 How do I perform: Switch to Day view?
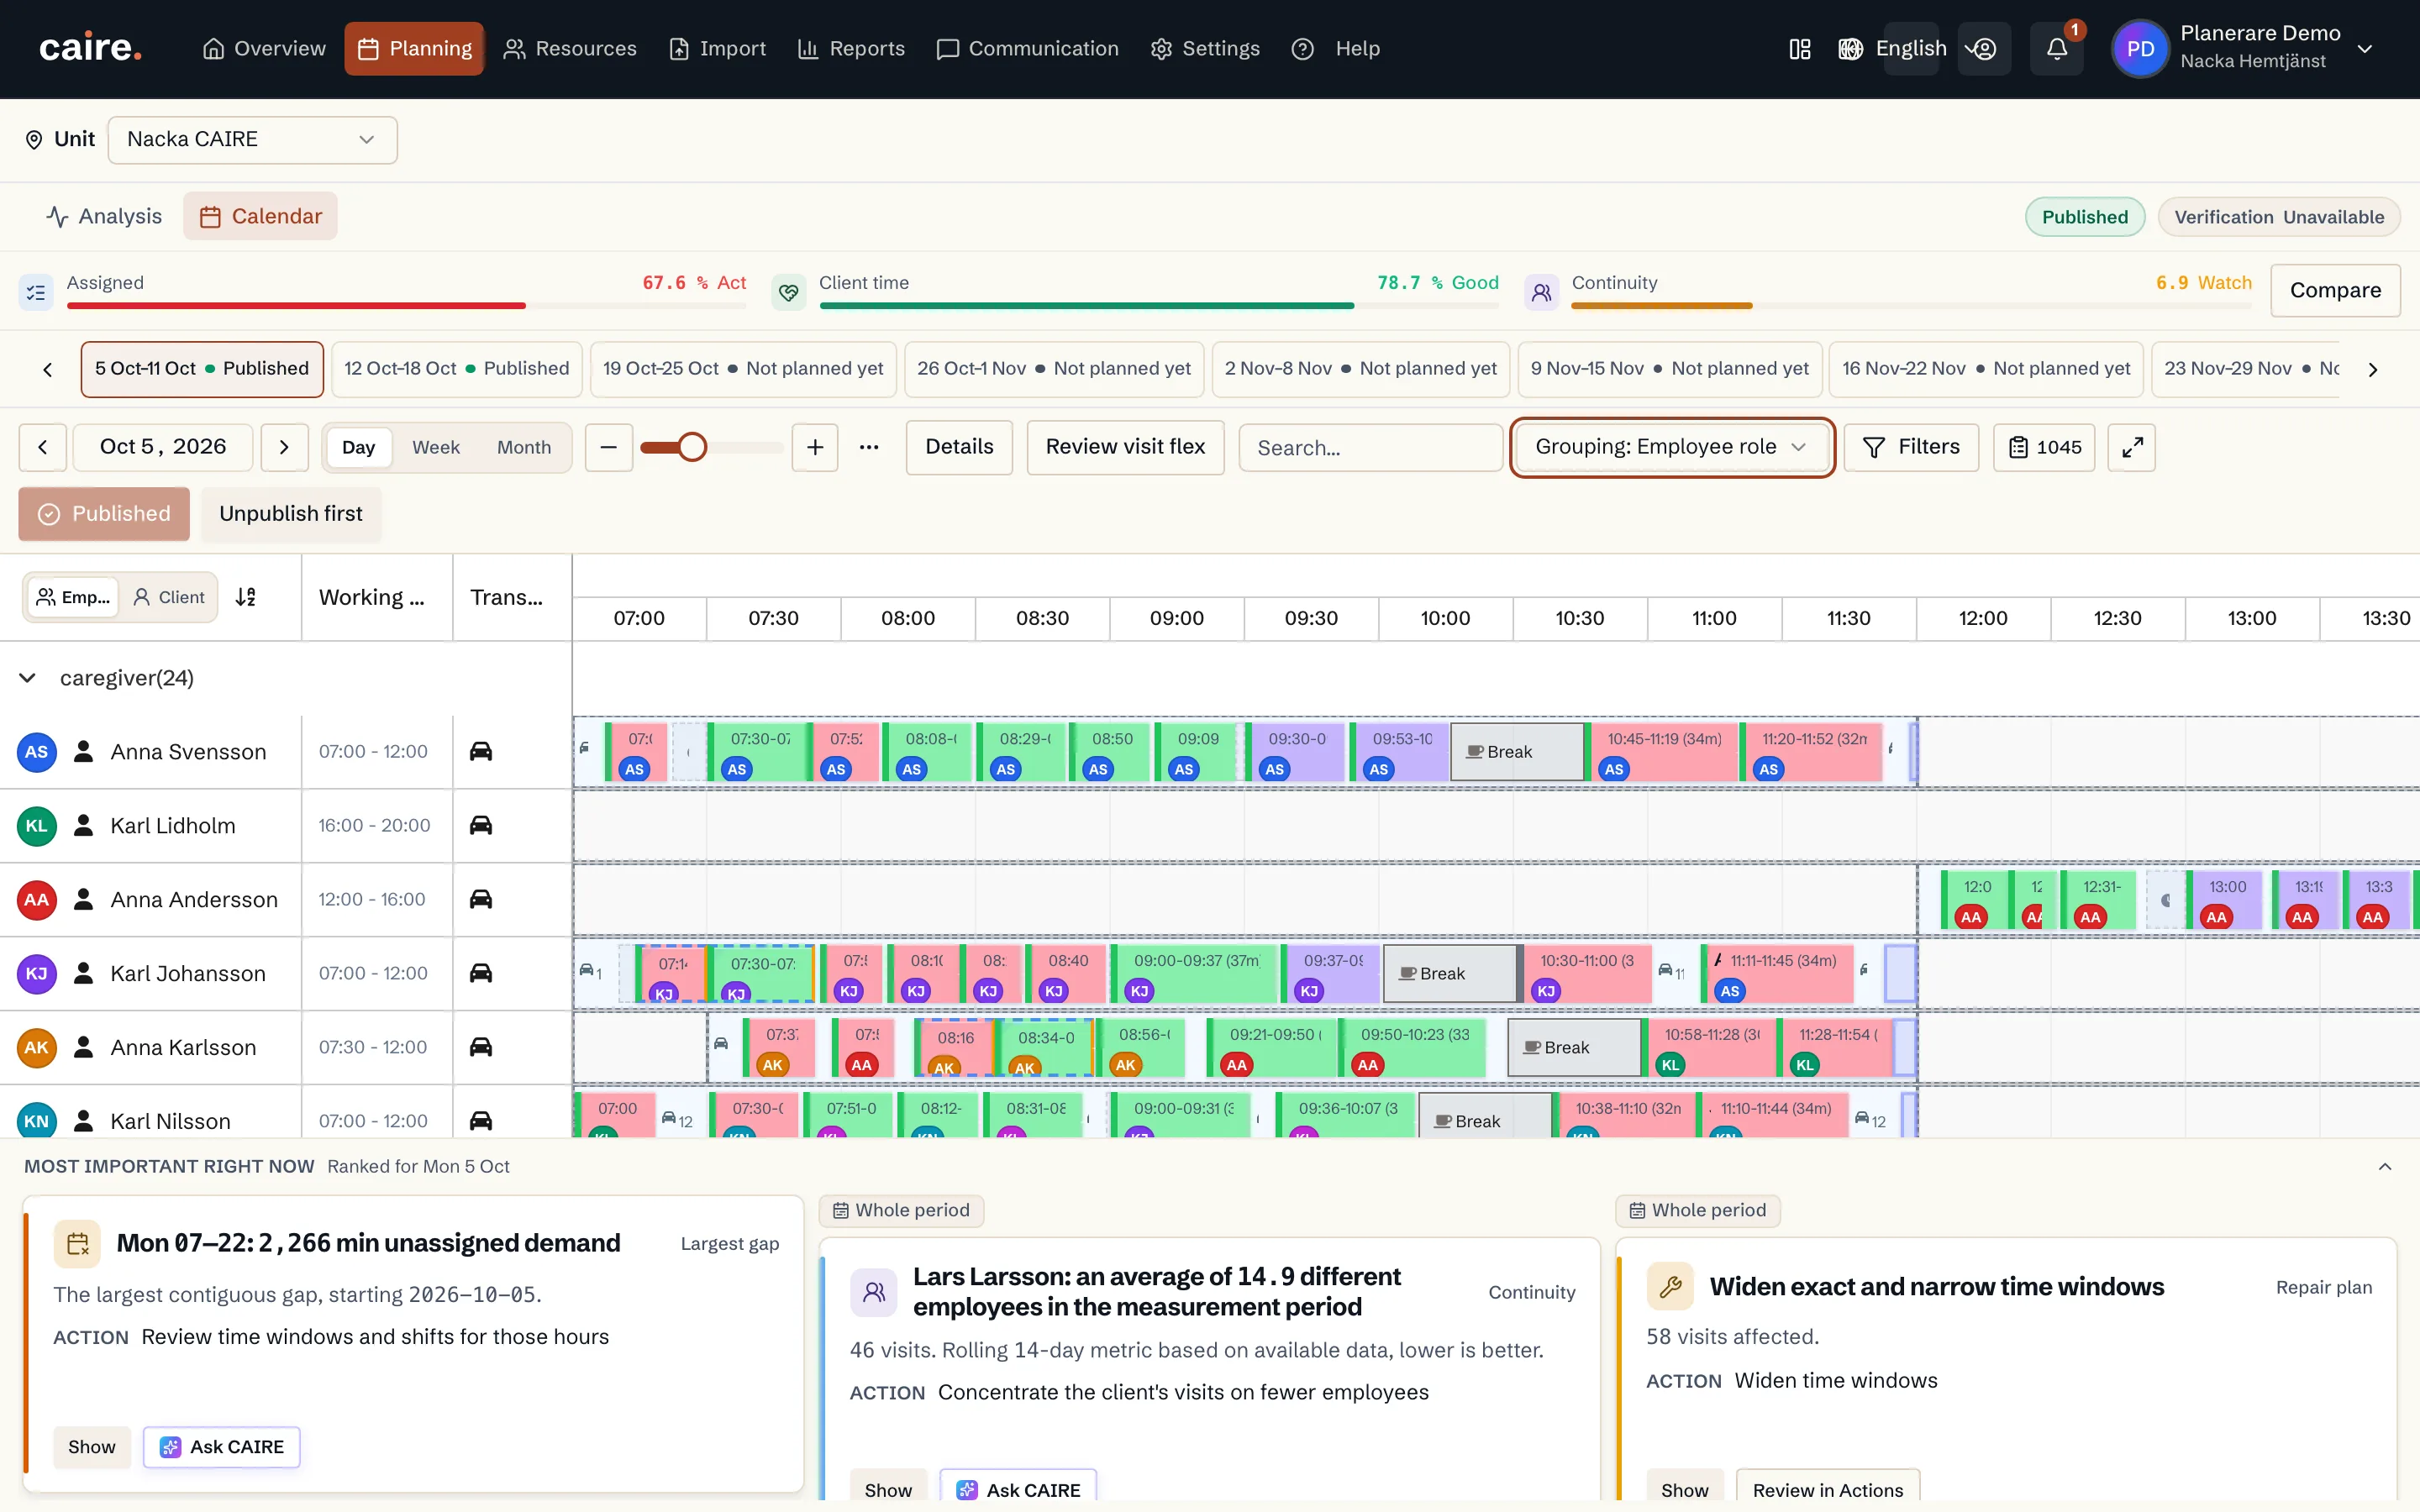coord(358,447)
